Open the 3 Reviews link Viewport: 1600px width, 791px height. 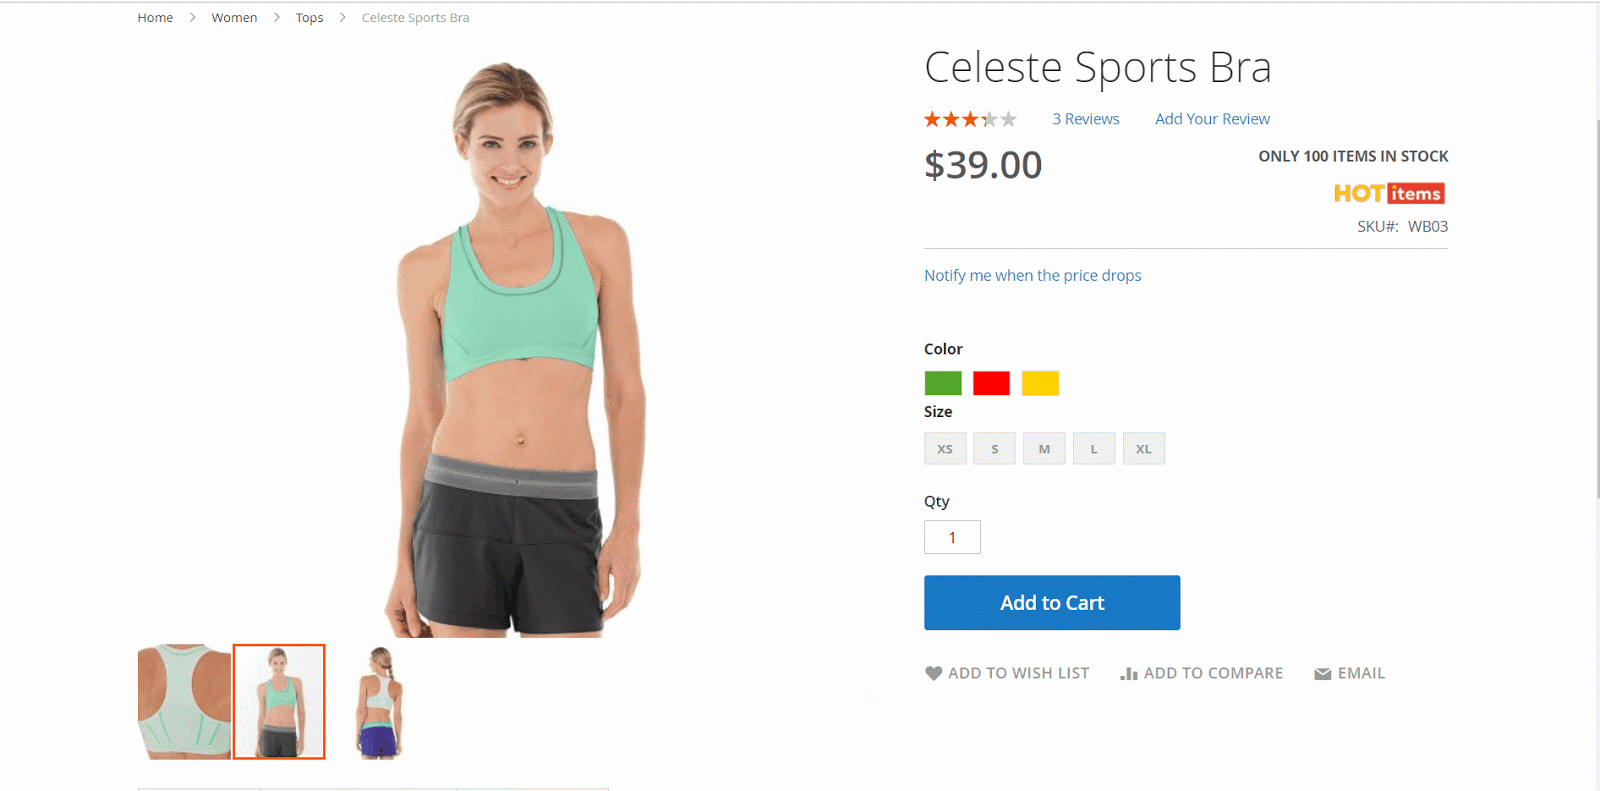pos(1085,119)
